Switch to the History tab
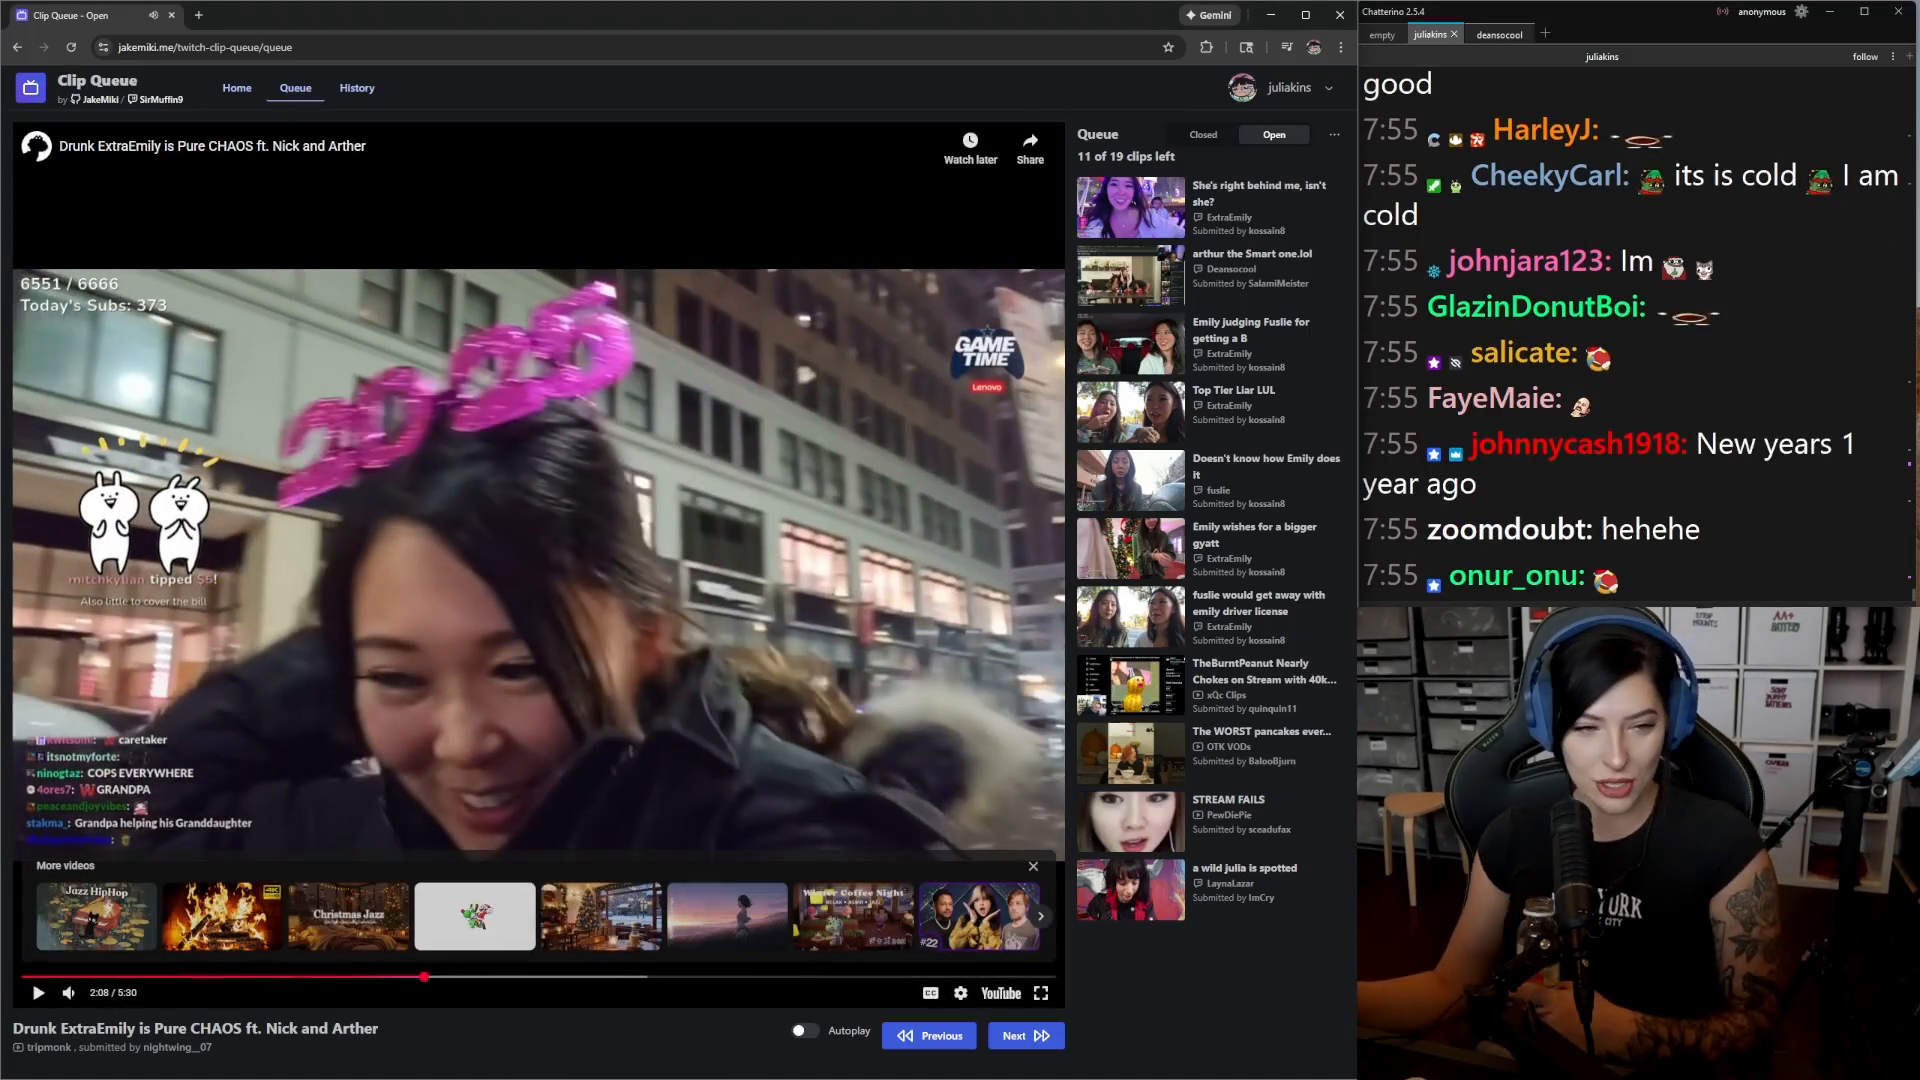 (x=357, y=88)
